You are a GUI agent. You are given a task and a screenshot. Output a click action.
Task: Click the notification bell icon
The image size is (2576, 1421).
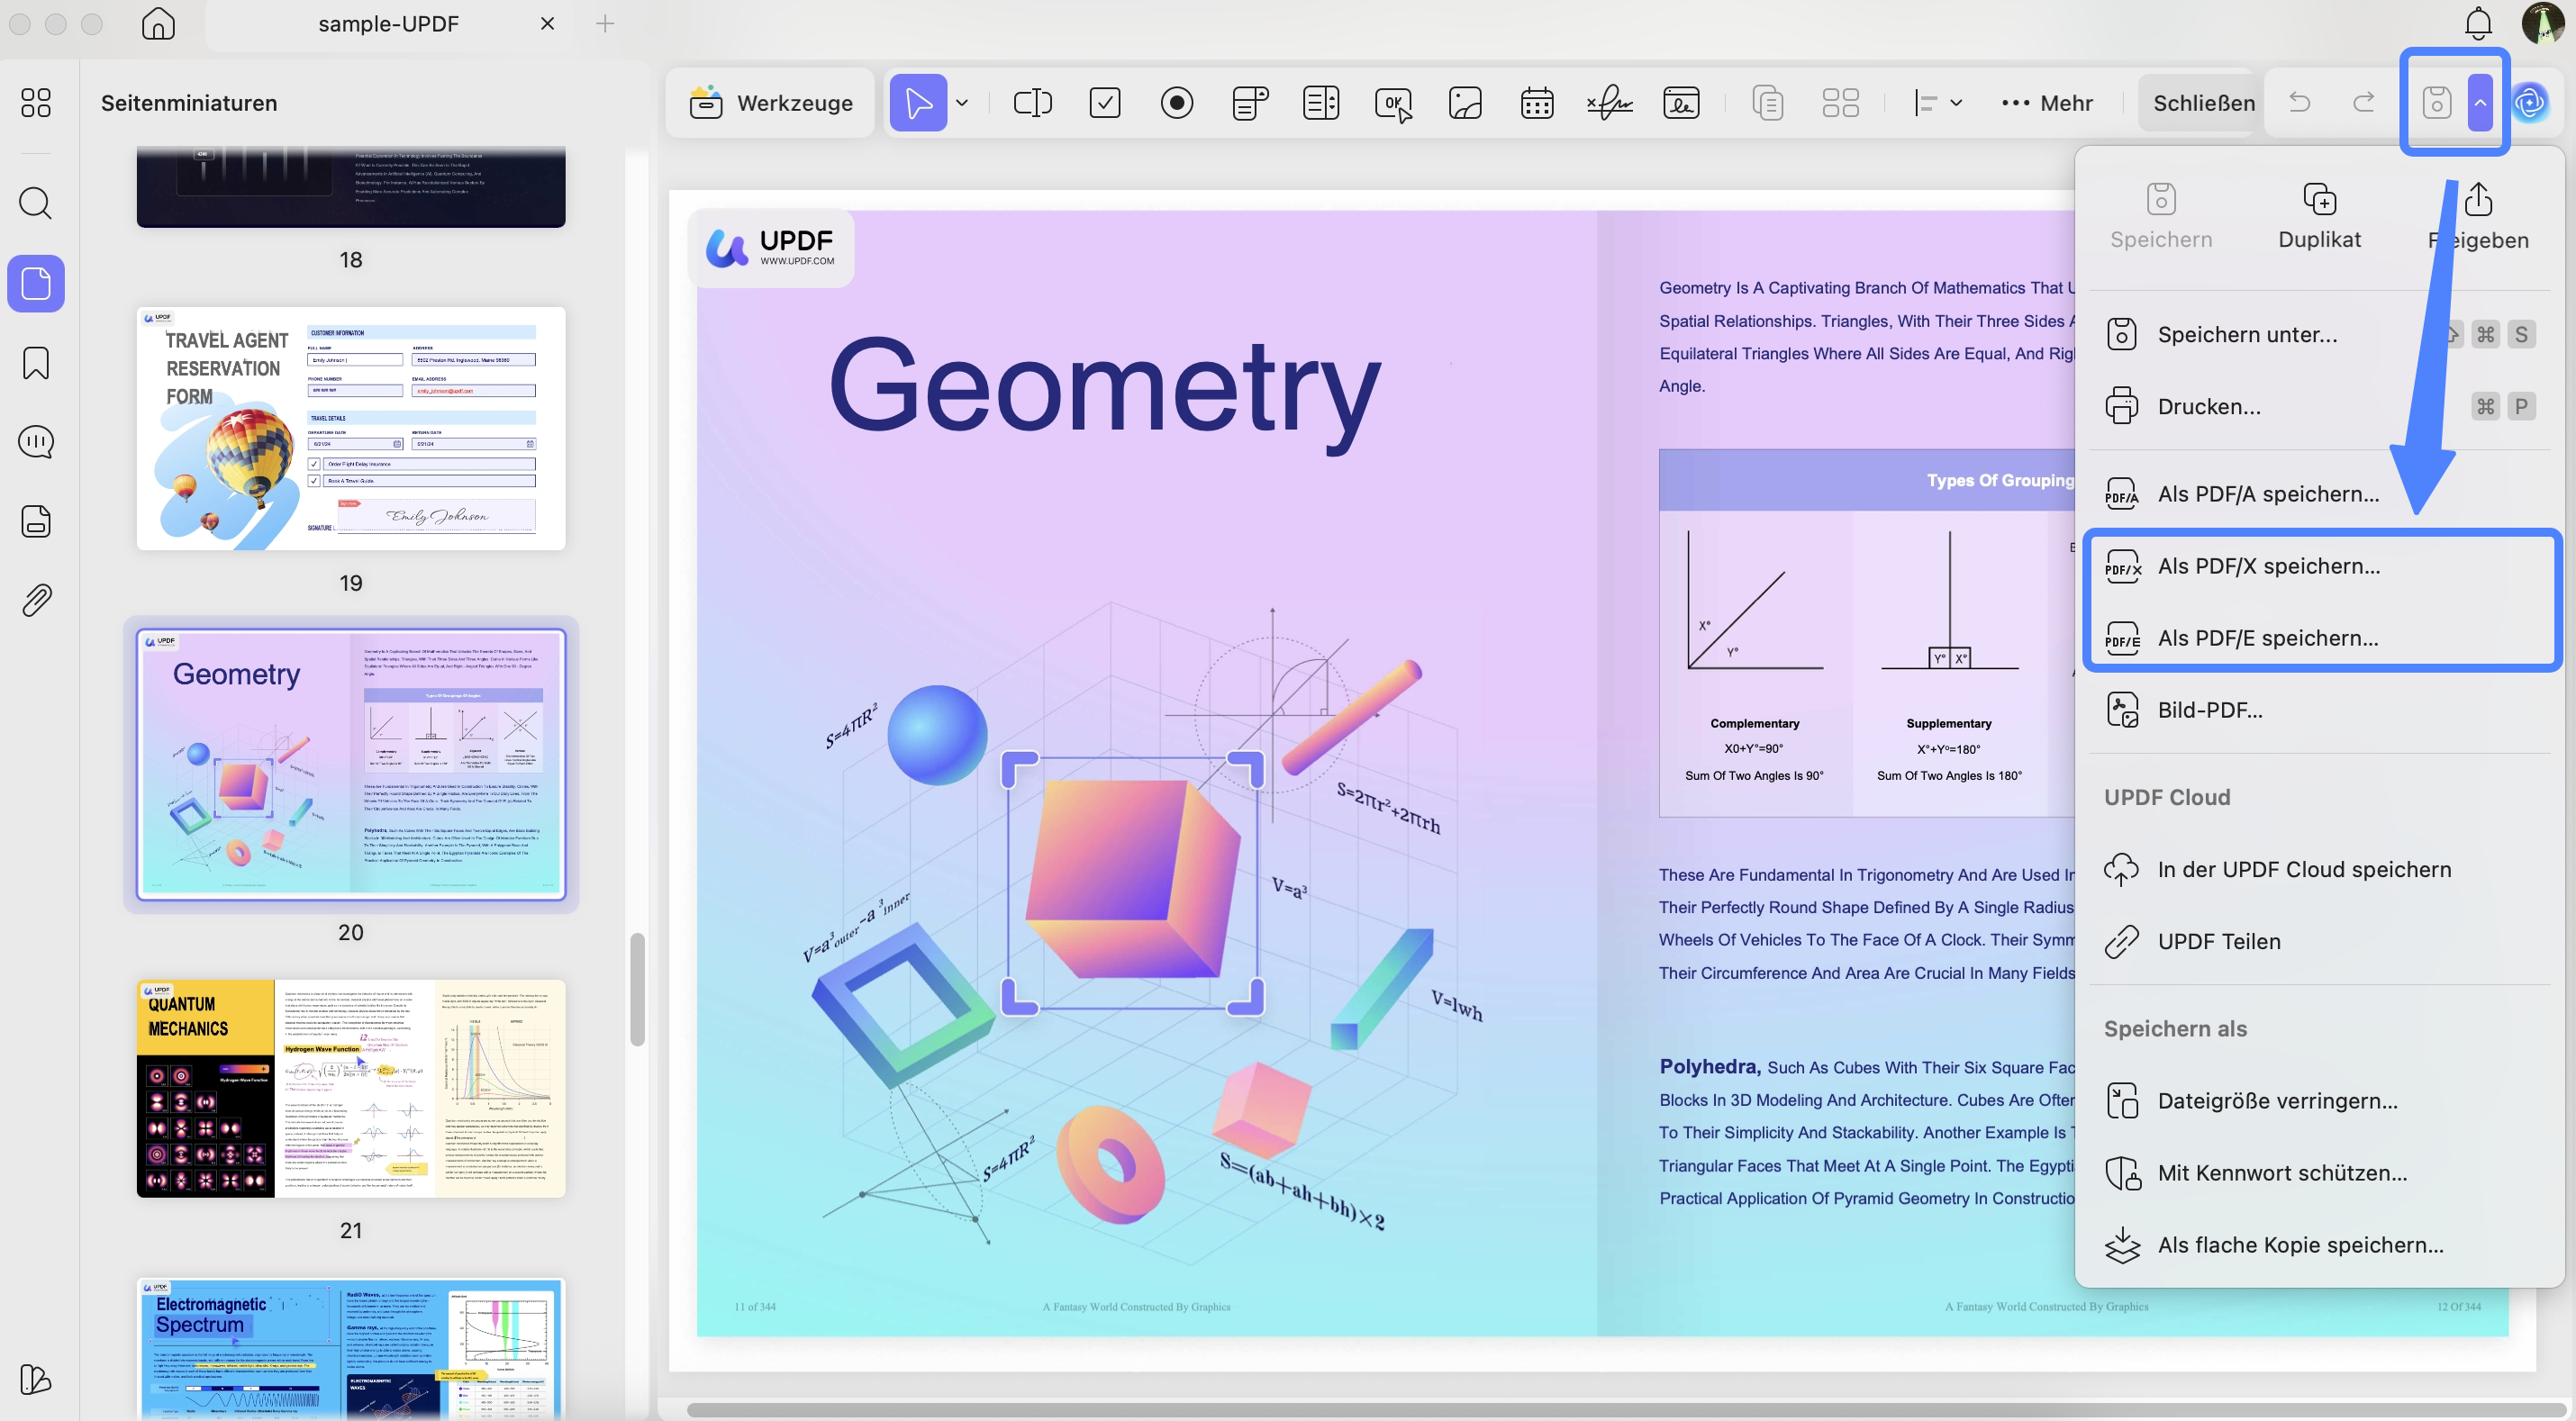[2477, 24]
